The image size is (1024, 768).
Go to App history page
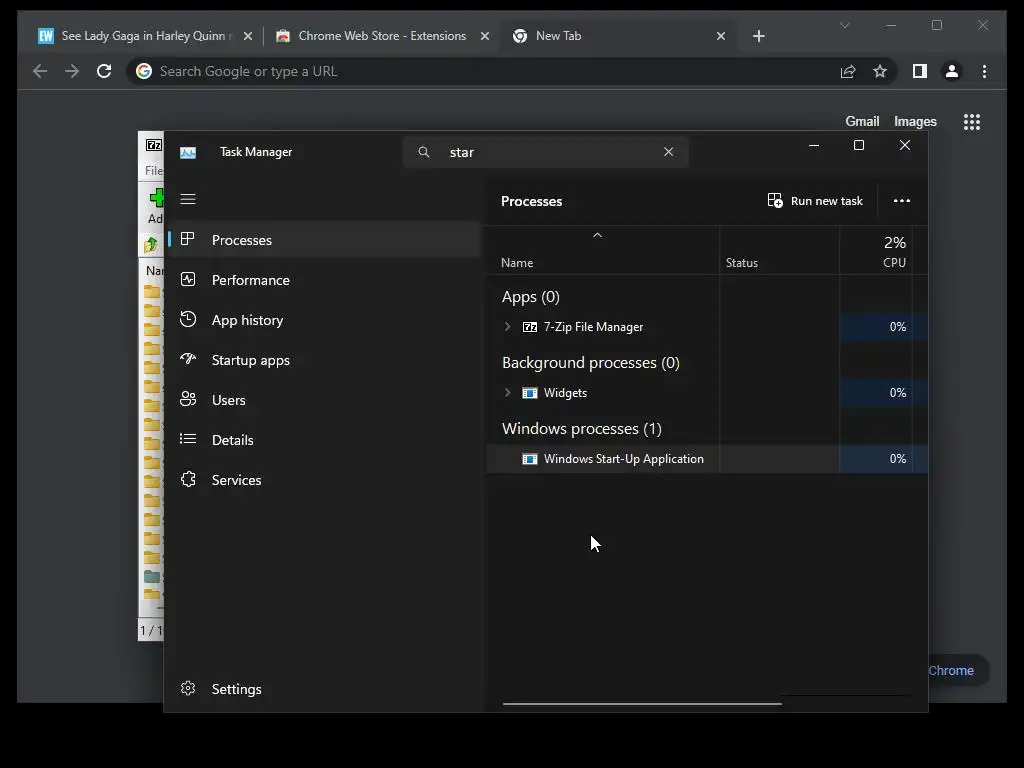pyautogui.click(x=325, y=320)
